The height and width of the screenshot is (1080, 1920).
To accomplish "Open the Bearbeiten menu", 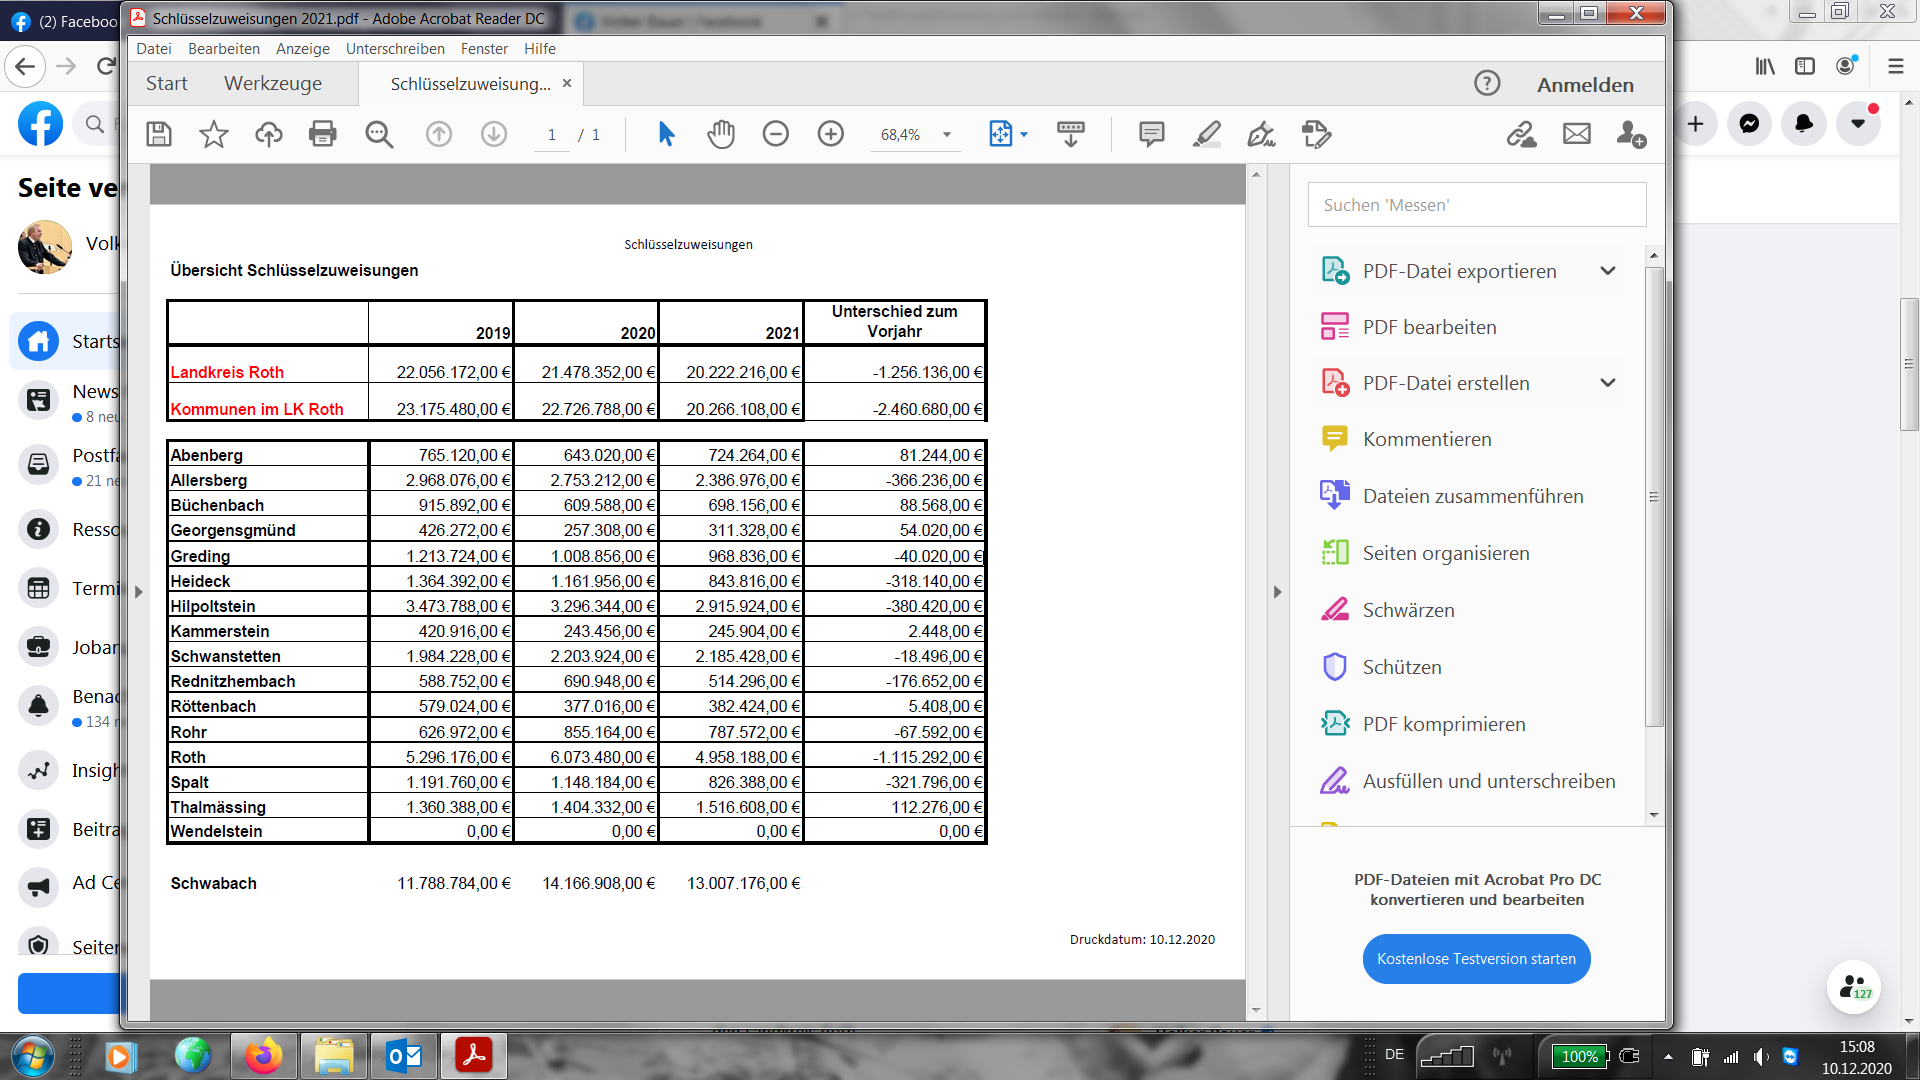I will (x=224, y=49).
